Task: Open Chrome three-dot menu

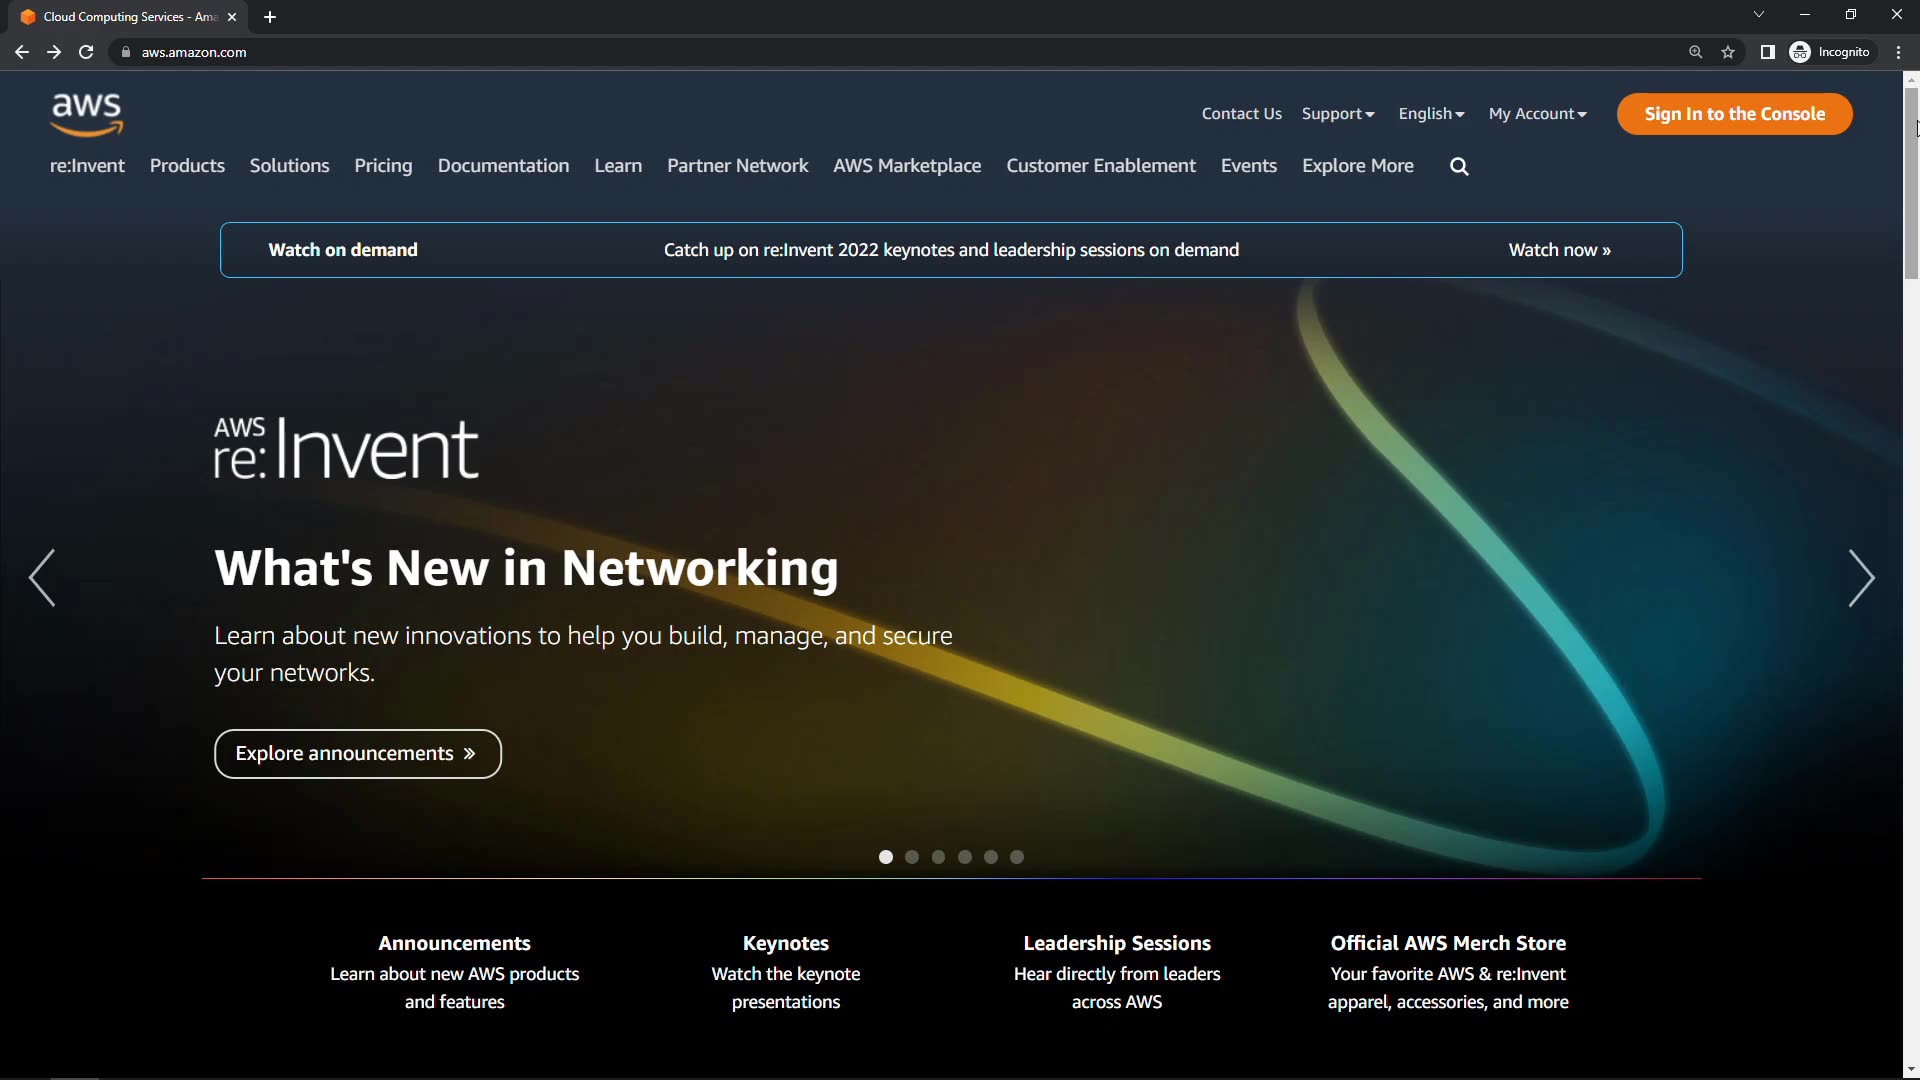Action: (1898, 52)
